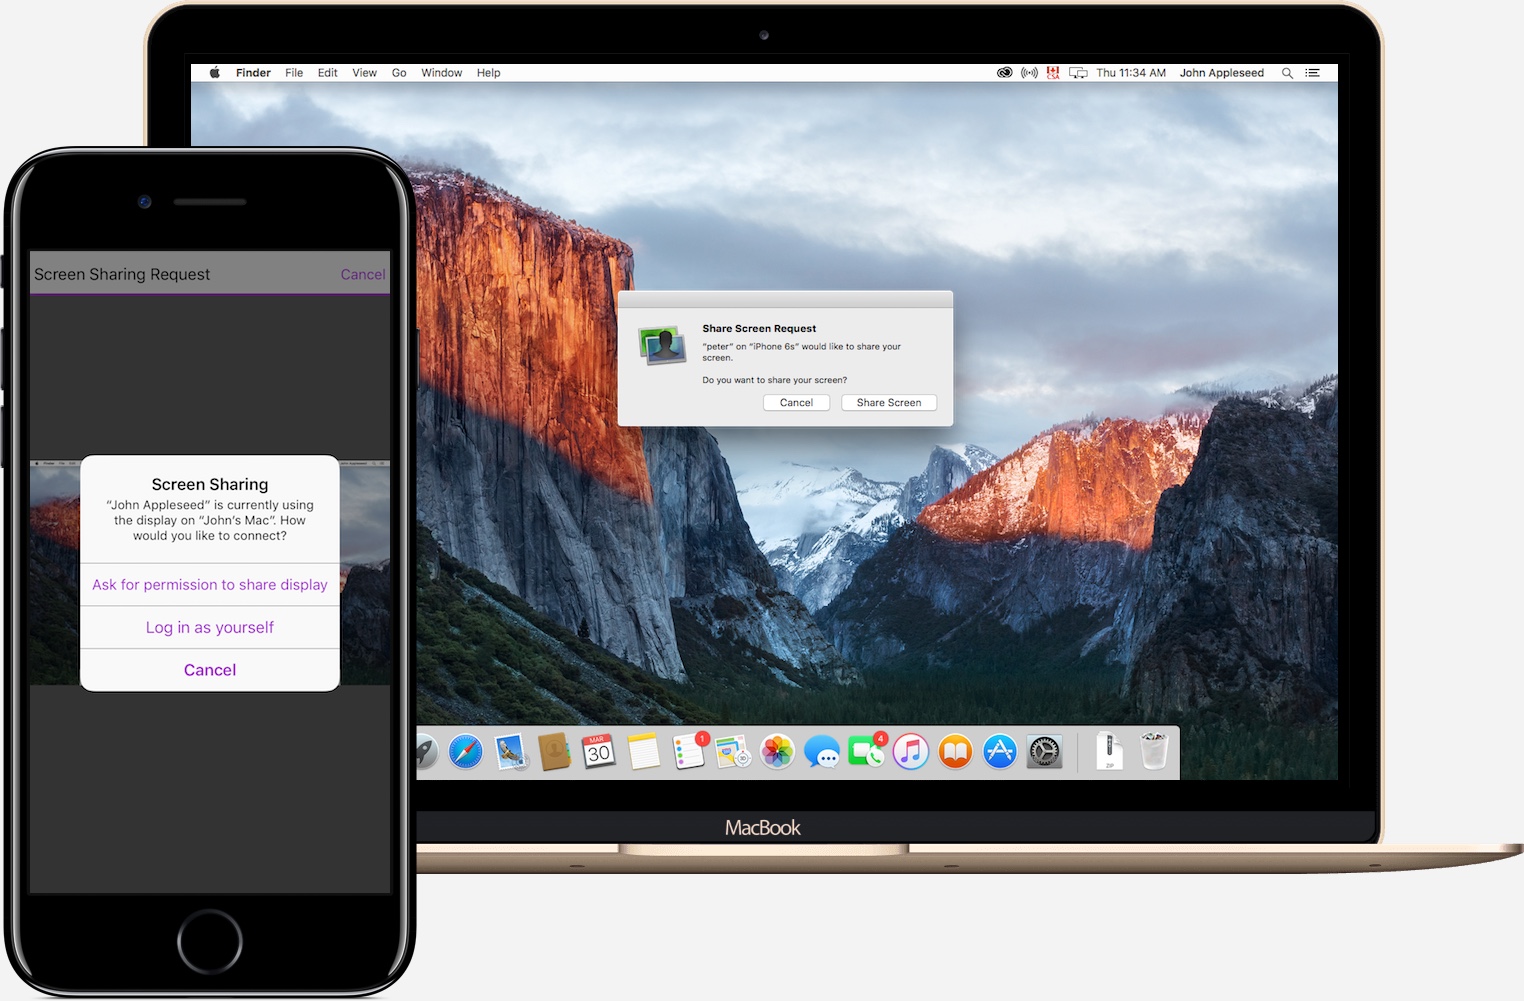
Task: Open Reminders with badge 1 in dock
Action: (x=689, y=751)
